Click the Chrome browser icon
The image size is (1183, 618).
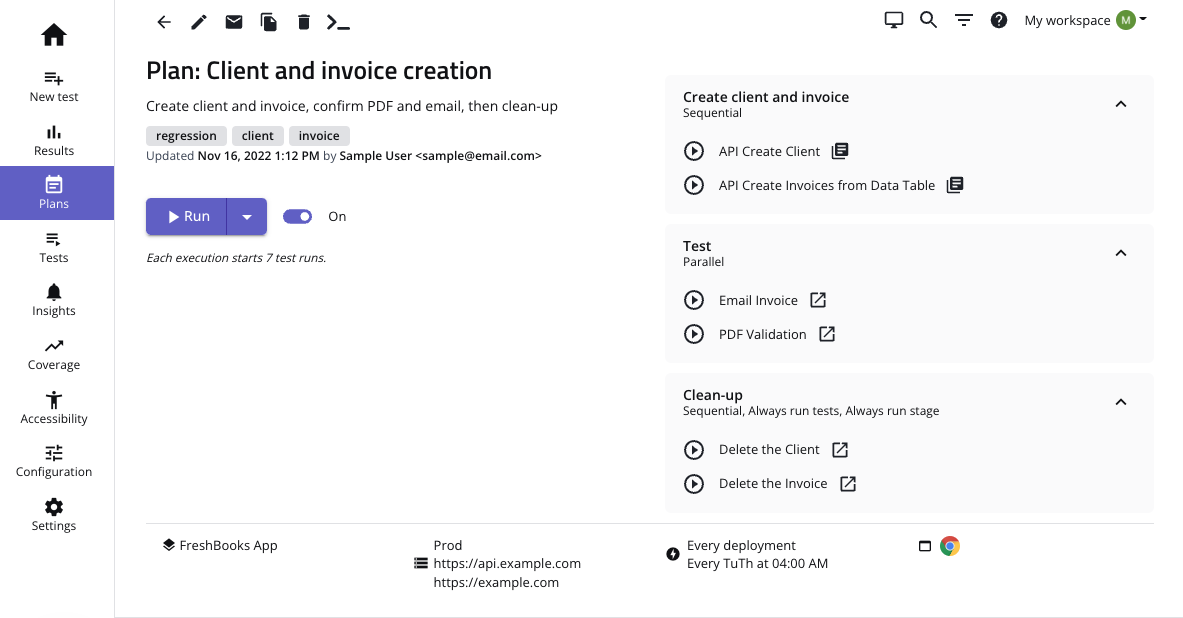click(x=950, y=546)
